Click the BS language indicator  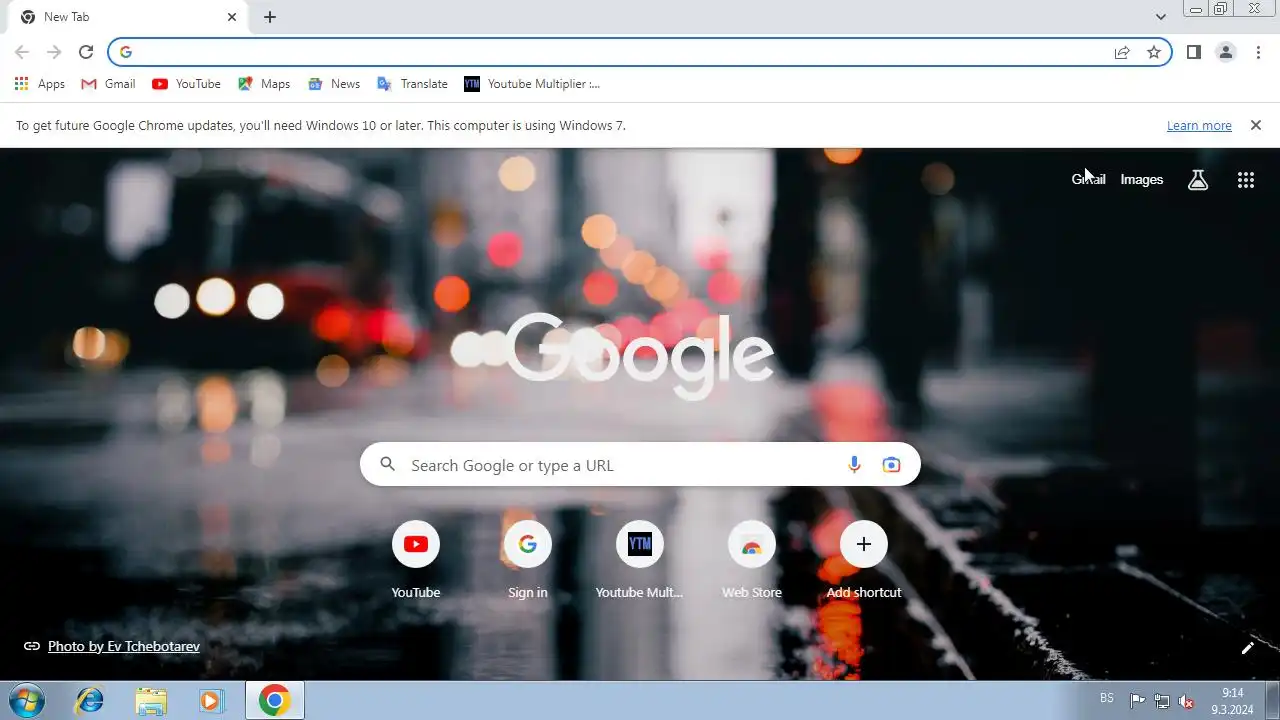point(1107,698)
